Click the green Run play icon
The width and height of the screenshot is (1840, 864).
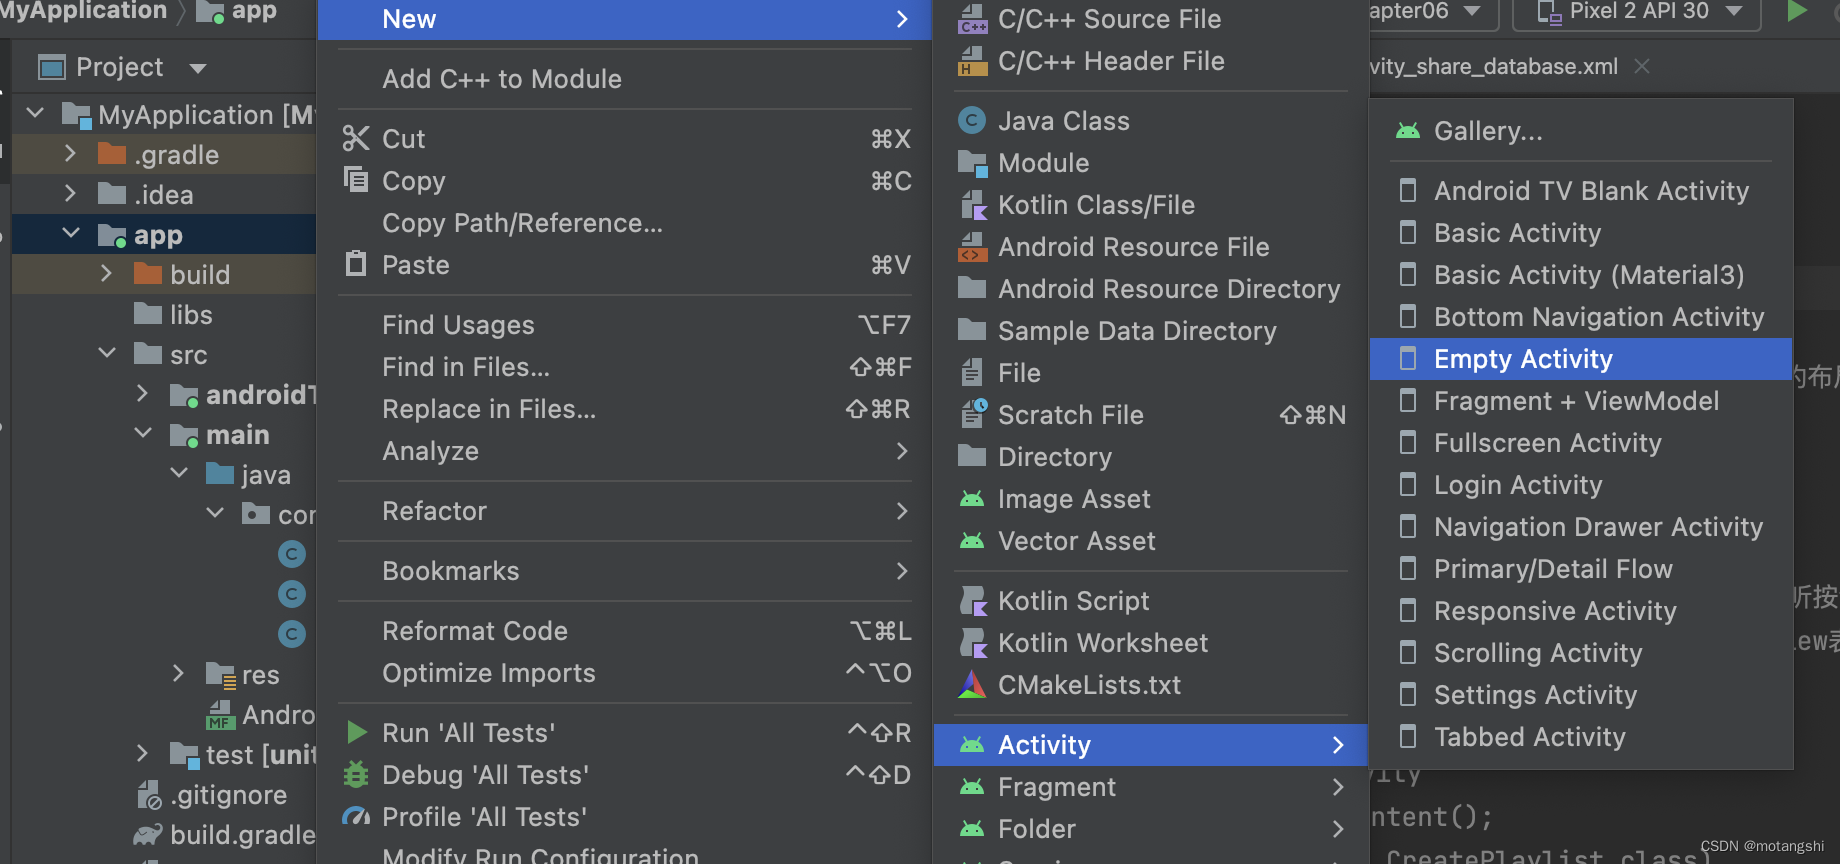[x=1797, y=11]
